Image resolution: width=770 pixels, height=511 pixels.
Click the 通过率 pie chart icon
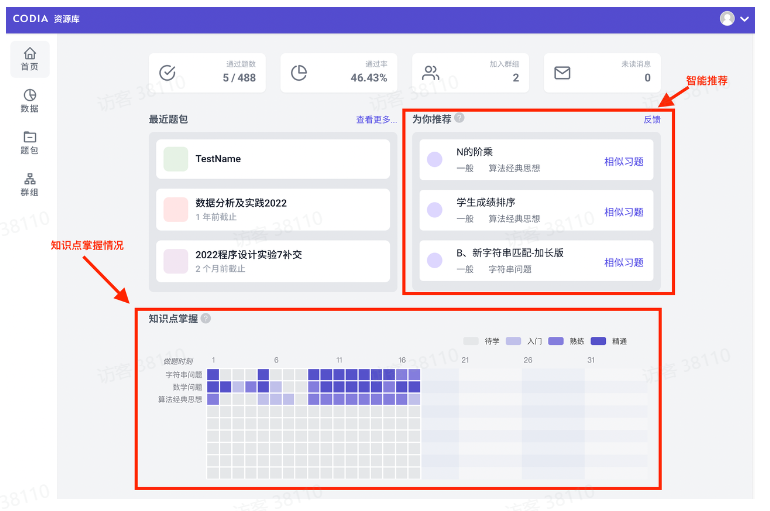[299, 73]
